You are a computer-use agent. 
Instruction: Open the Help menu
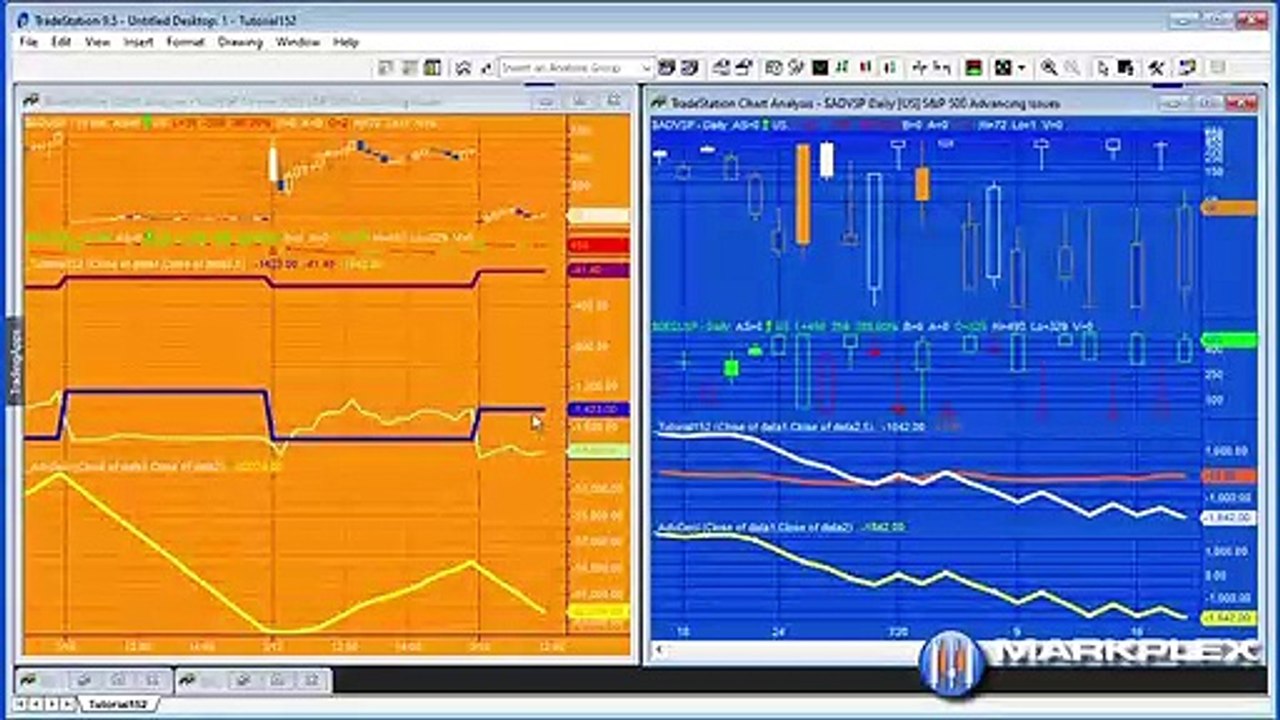point(345,42)
